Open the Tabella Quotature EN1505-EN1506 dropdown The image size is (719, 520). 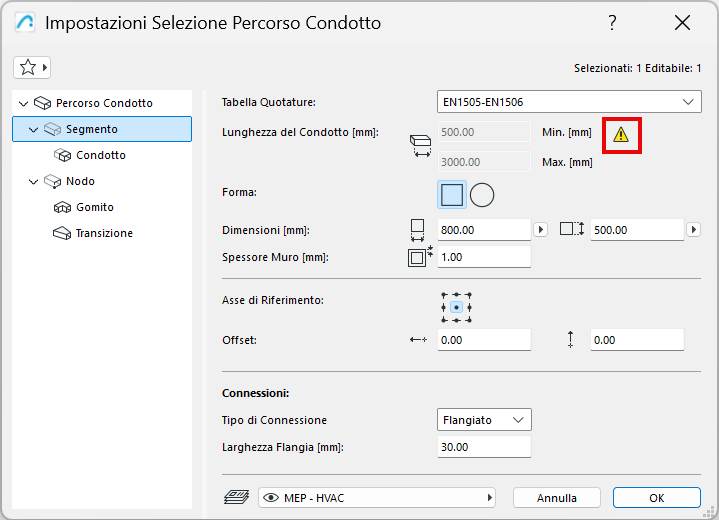pos(569,101)
